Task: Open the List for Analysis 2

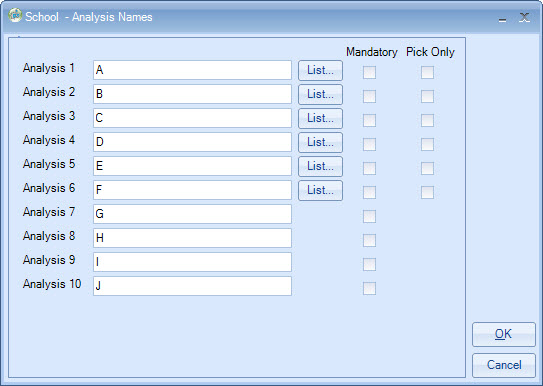Action: click(x=320, y=94)
